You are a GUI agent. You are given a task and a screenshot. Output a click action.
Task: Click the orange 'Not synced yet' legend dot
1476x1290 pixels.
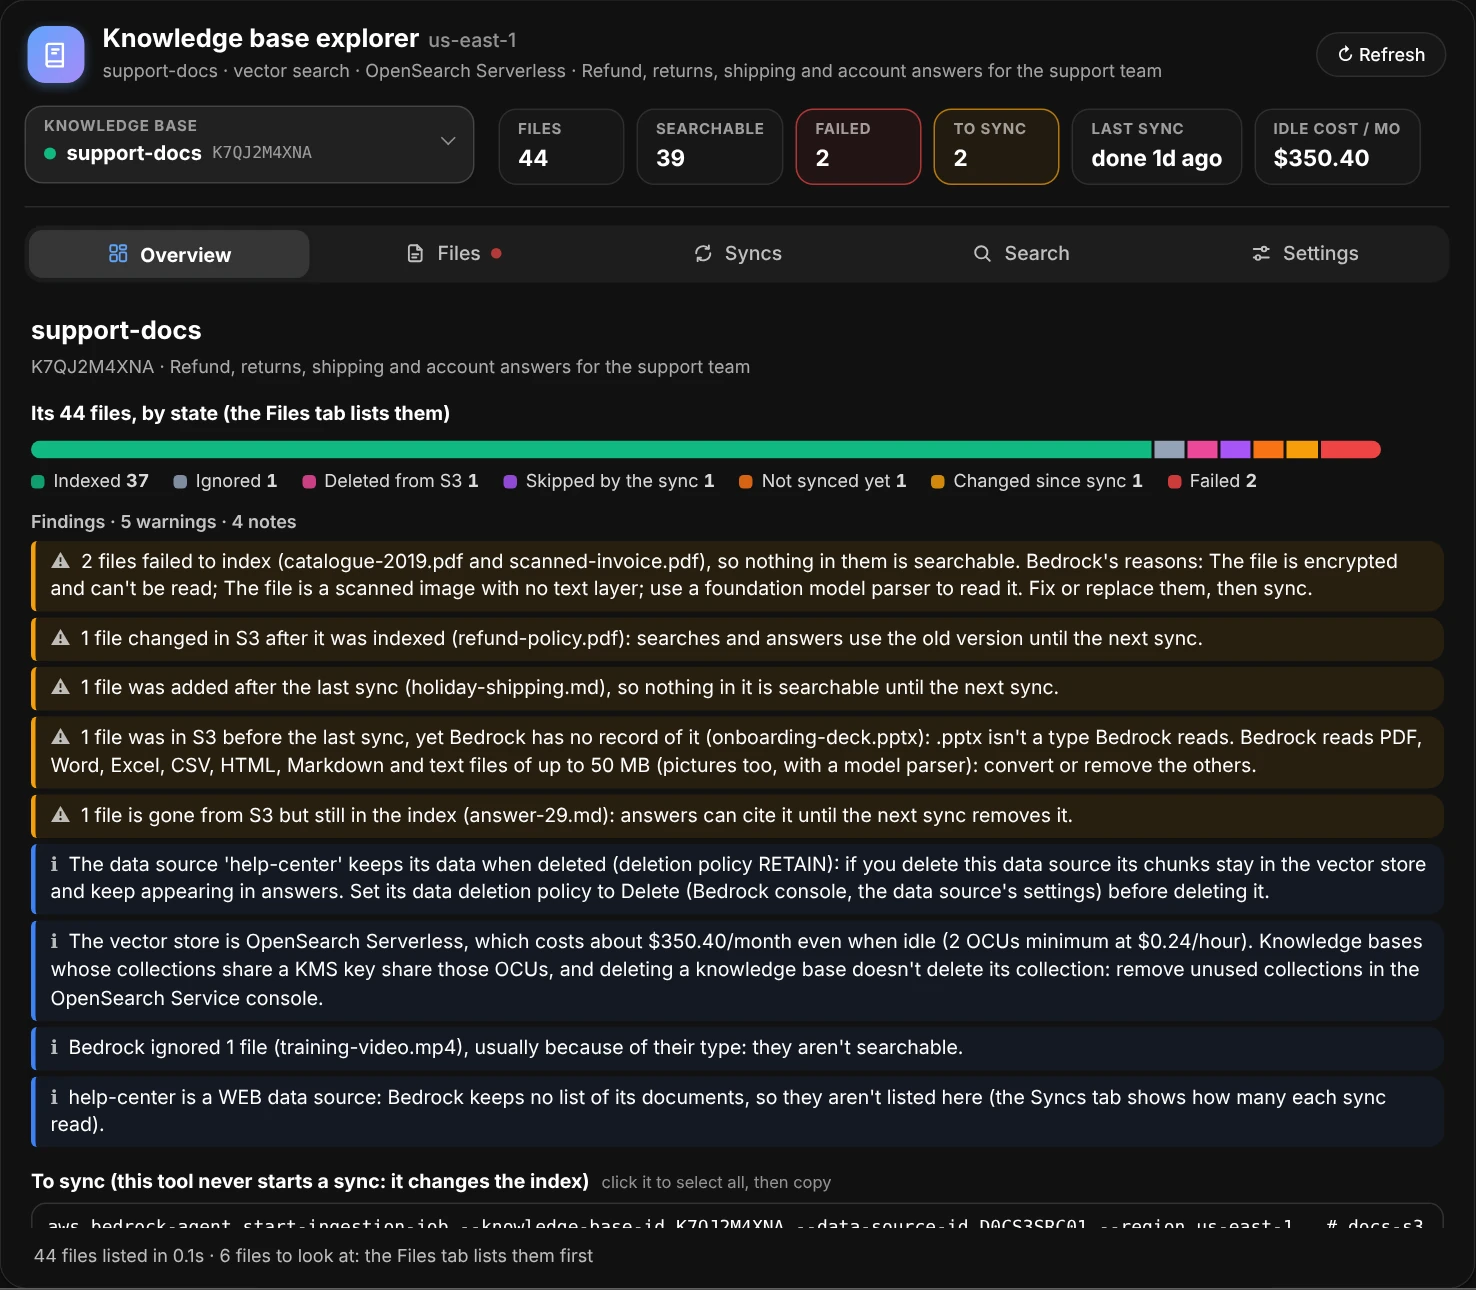point(746,482)
